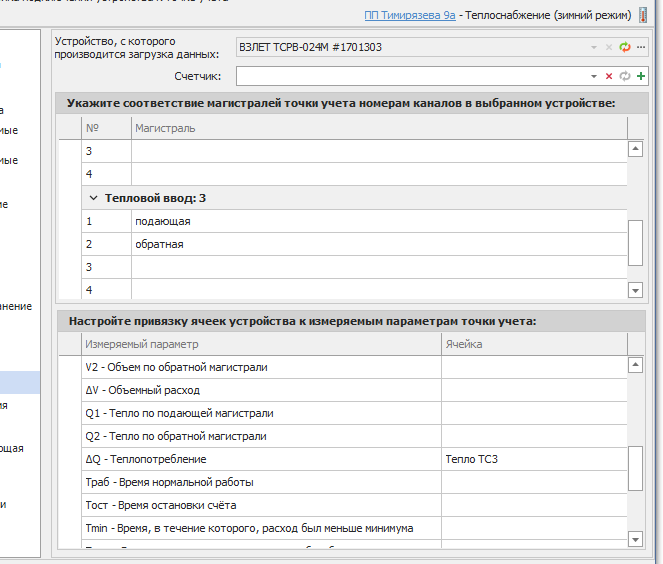Click the gray refresh icon in Счетчик row

point(625,76)
